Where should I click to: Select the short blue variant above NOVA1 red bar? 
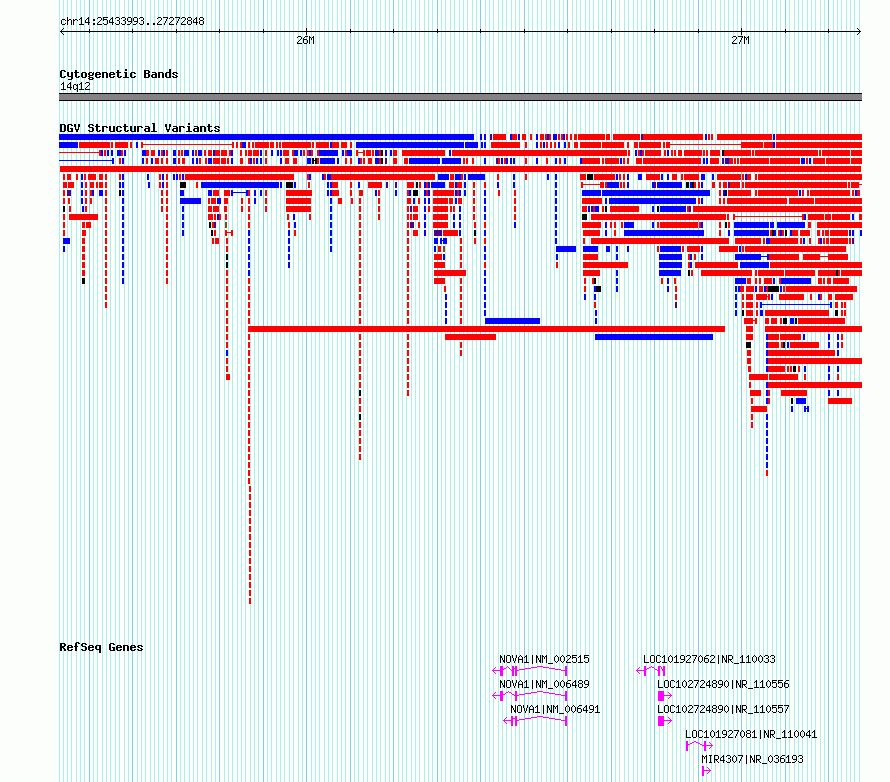click(513, 321)
